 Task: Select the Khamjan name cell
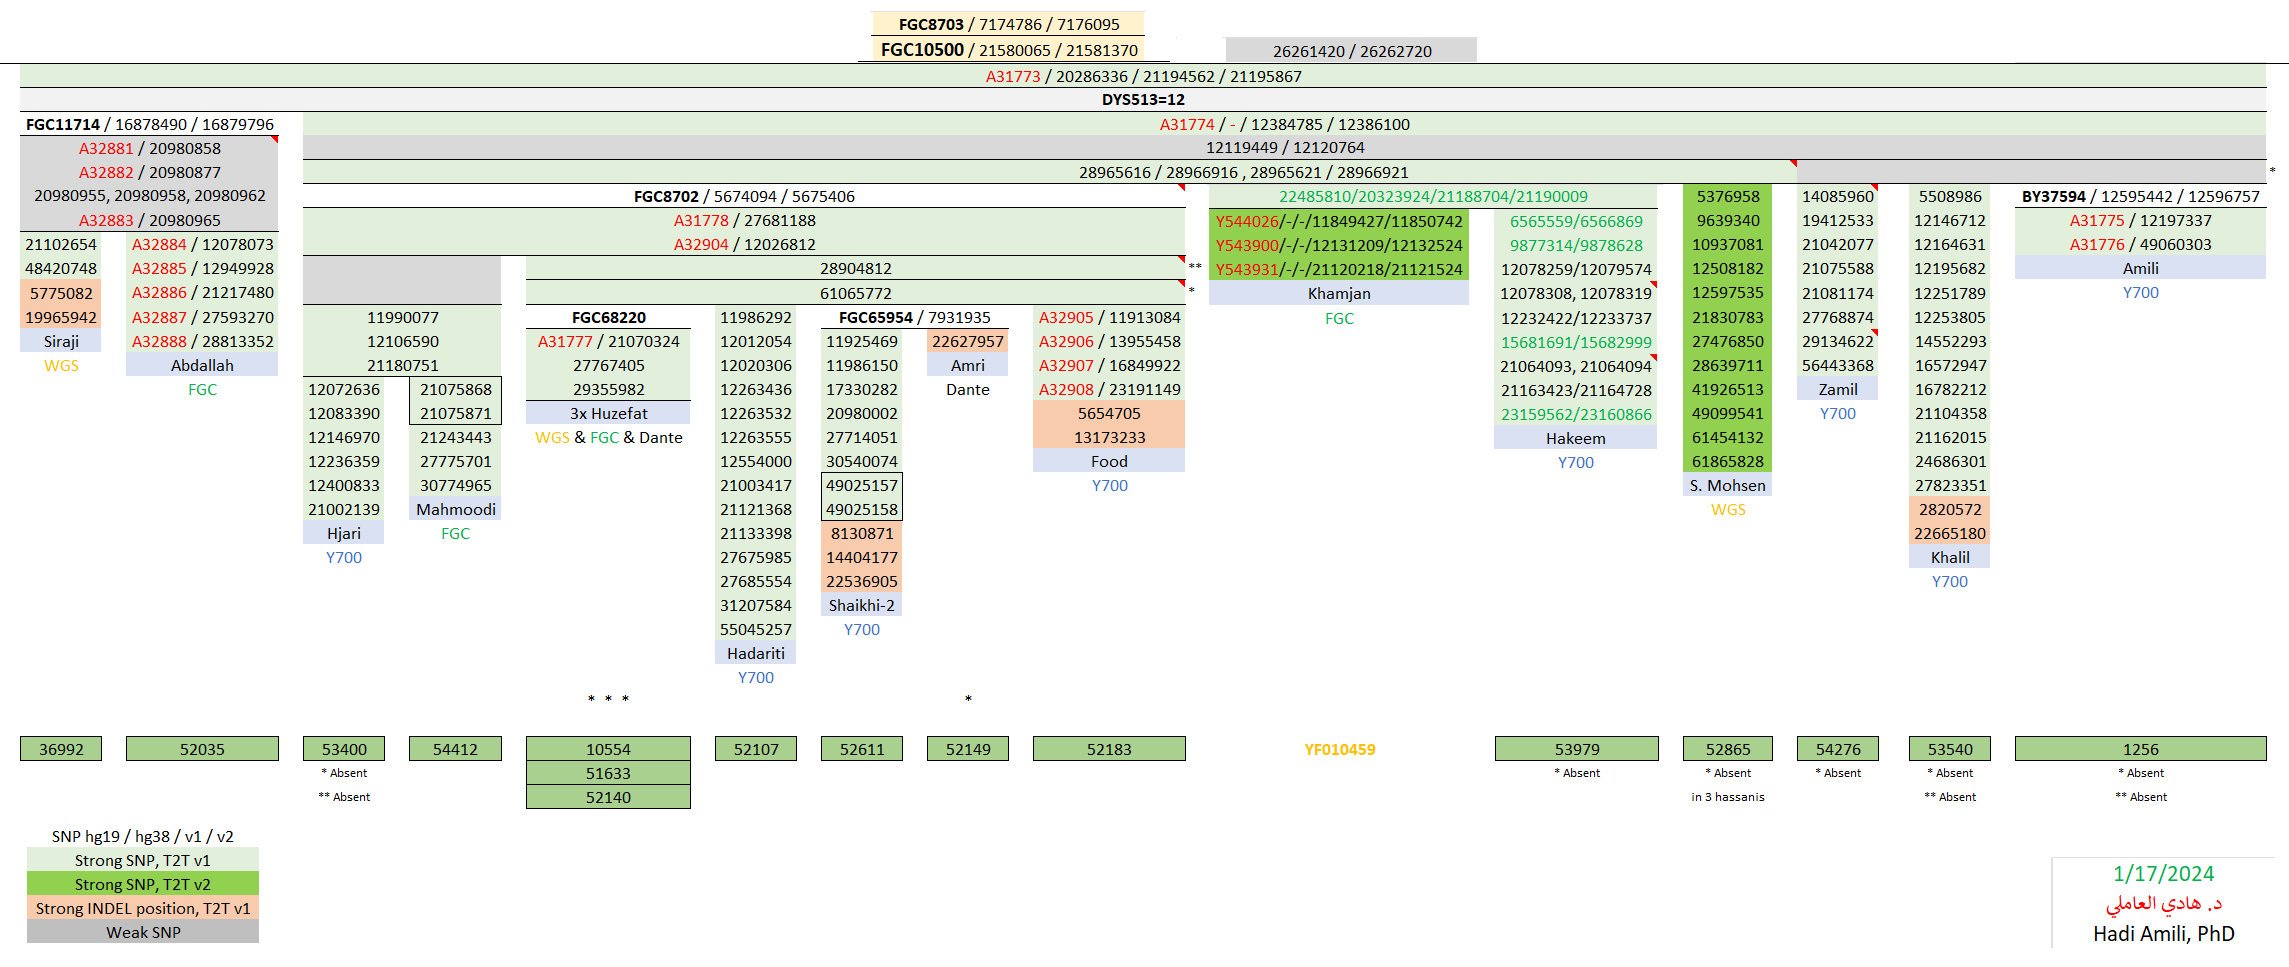tap(1339, 294)
